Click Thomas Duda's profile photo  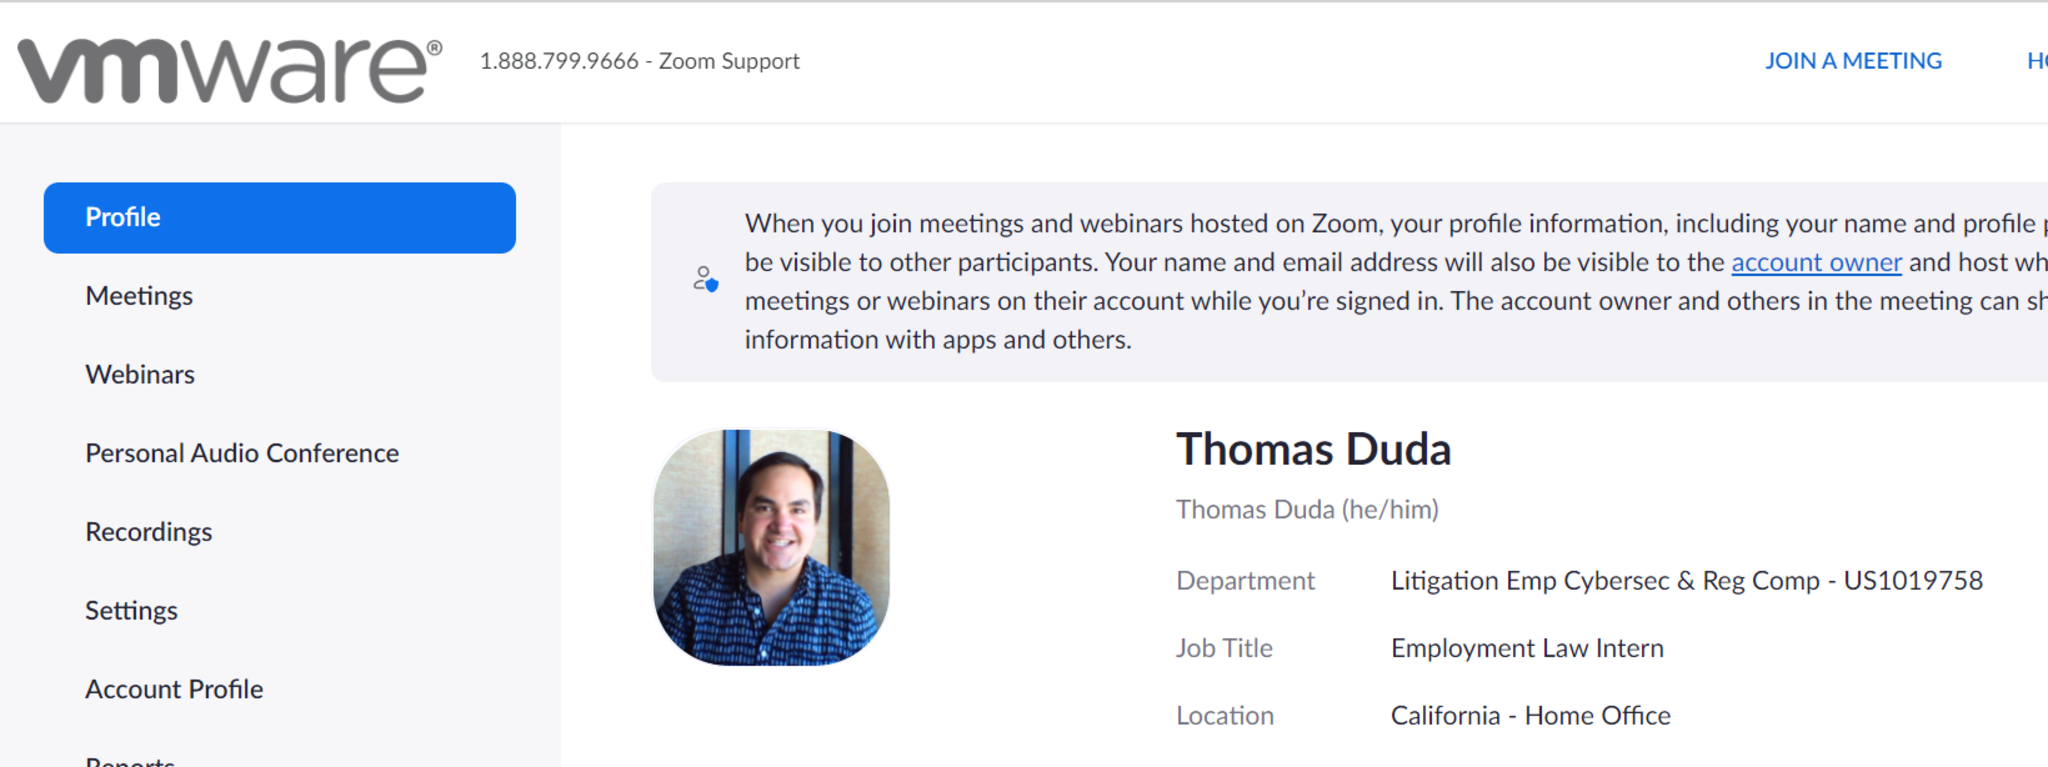771,548
